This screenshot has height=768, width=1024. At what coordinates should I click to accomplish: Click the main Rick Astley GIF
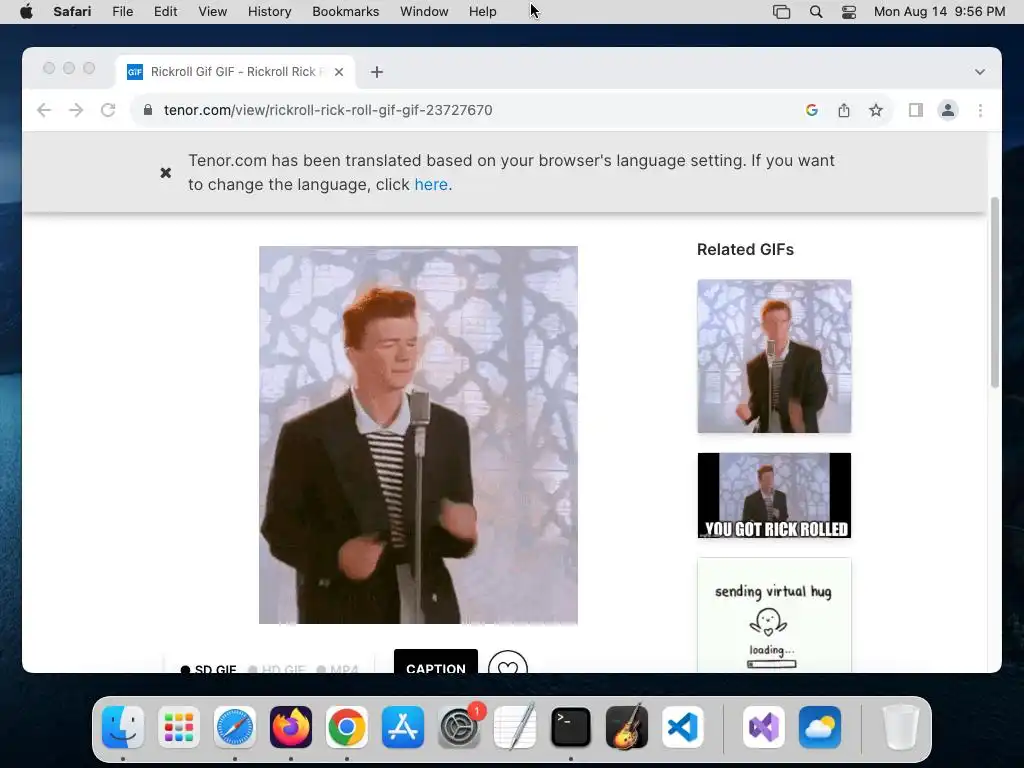418,435
